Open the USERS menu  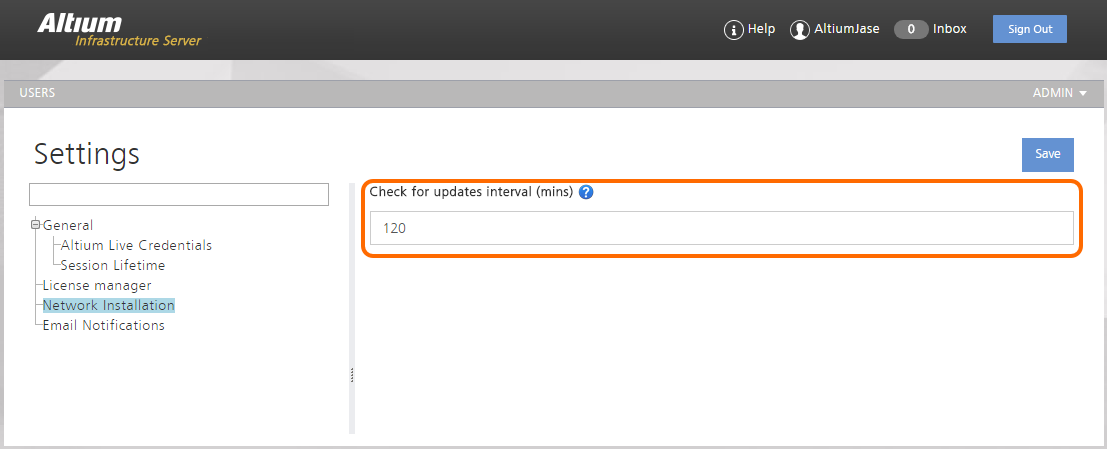coord(37,93)
